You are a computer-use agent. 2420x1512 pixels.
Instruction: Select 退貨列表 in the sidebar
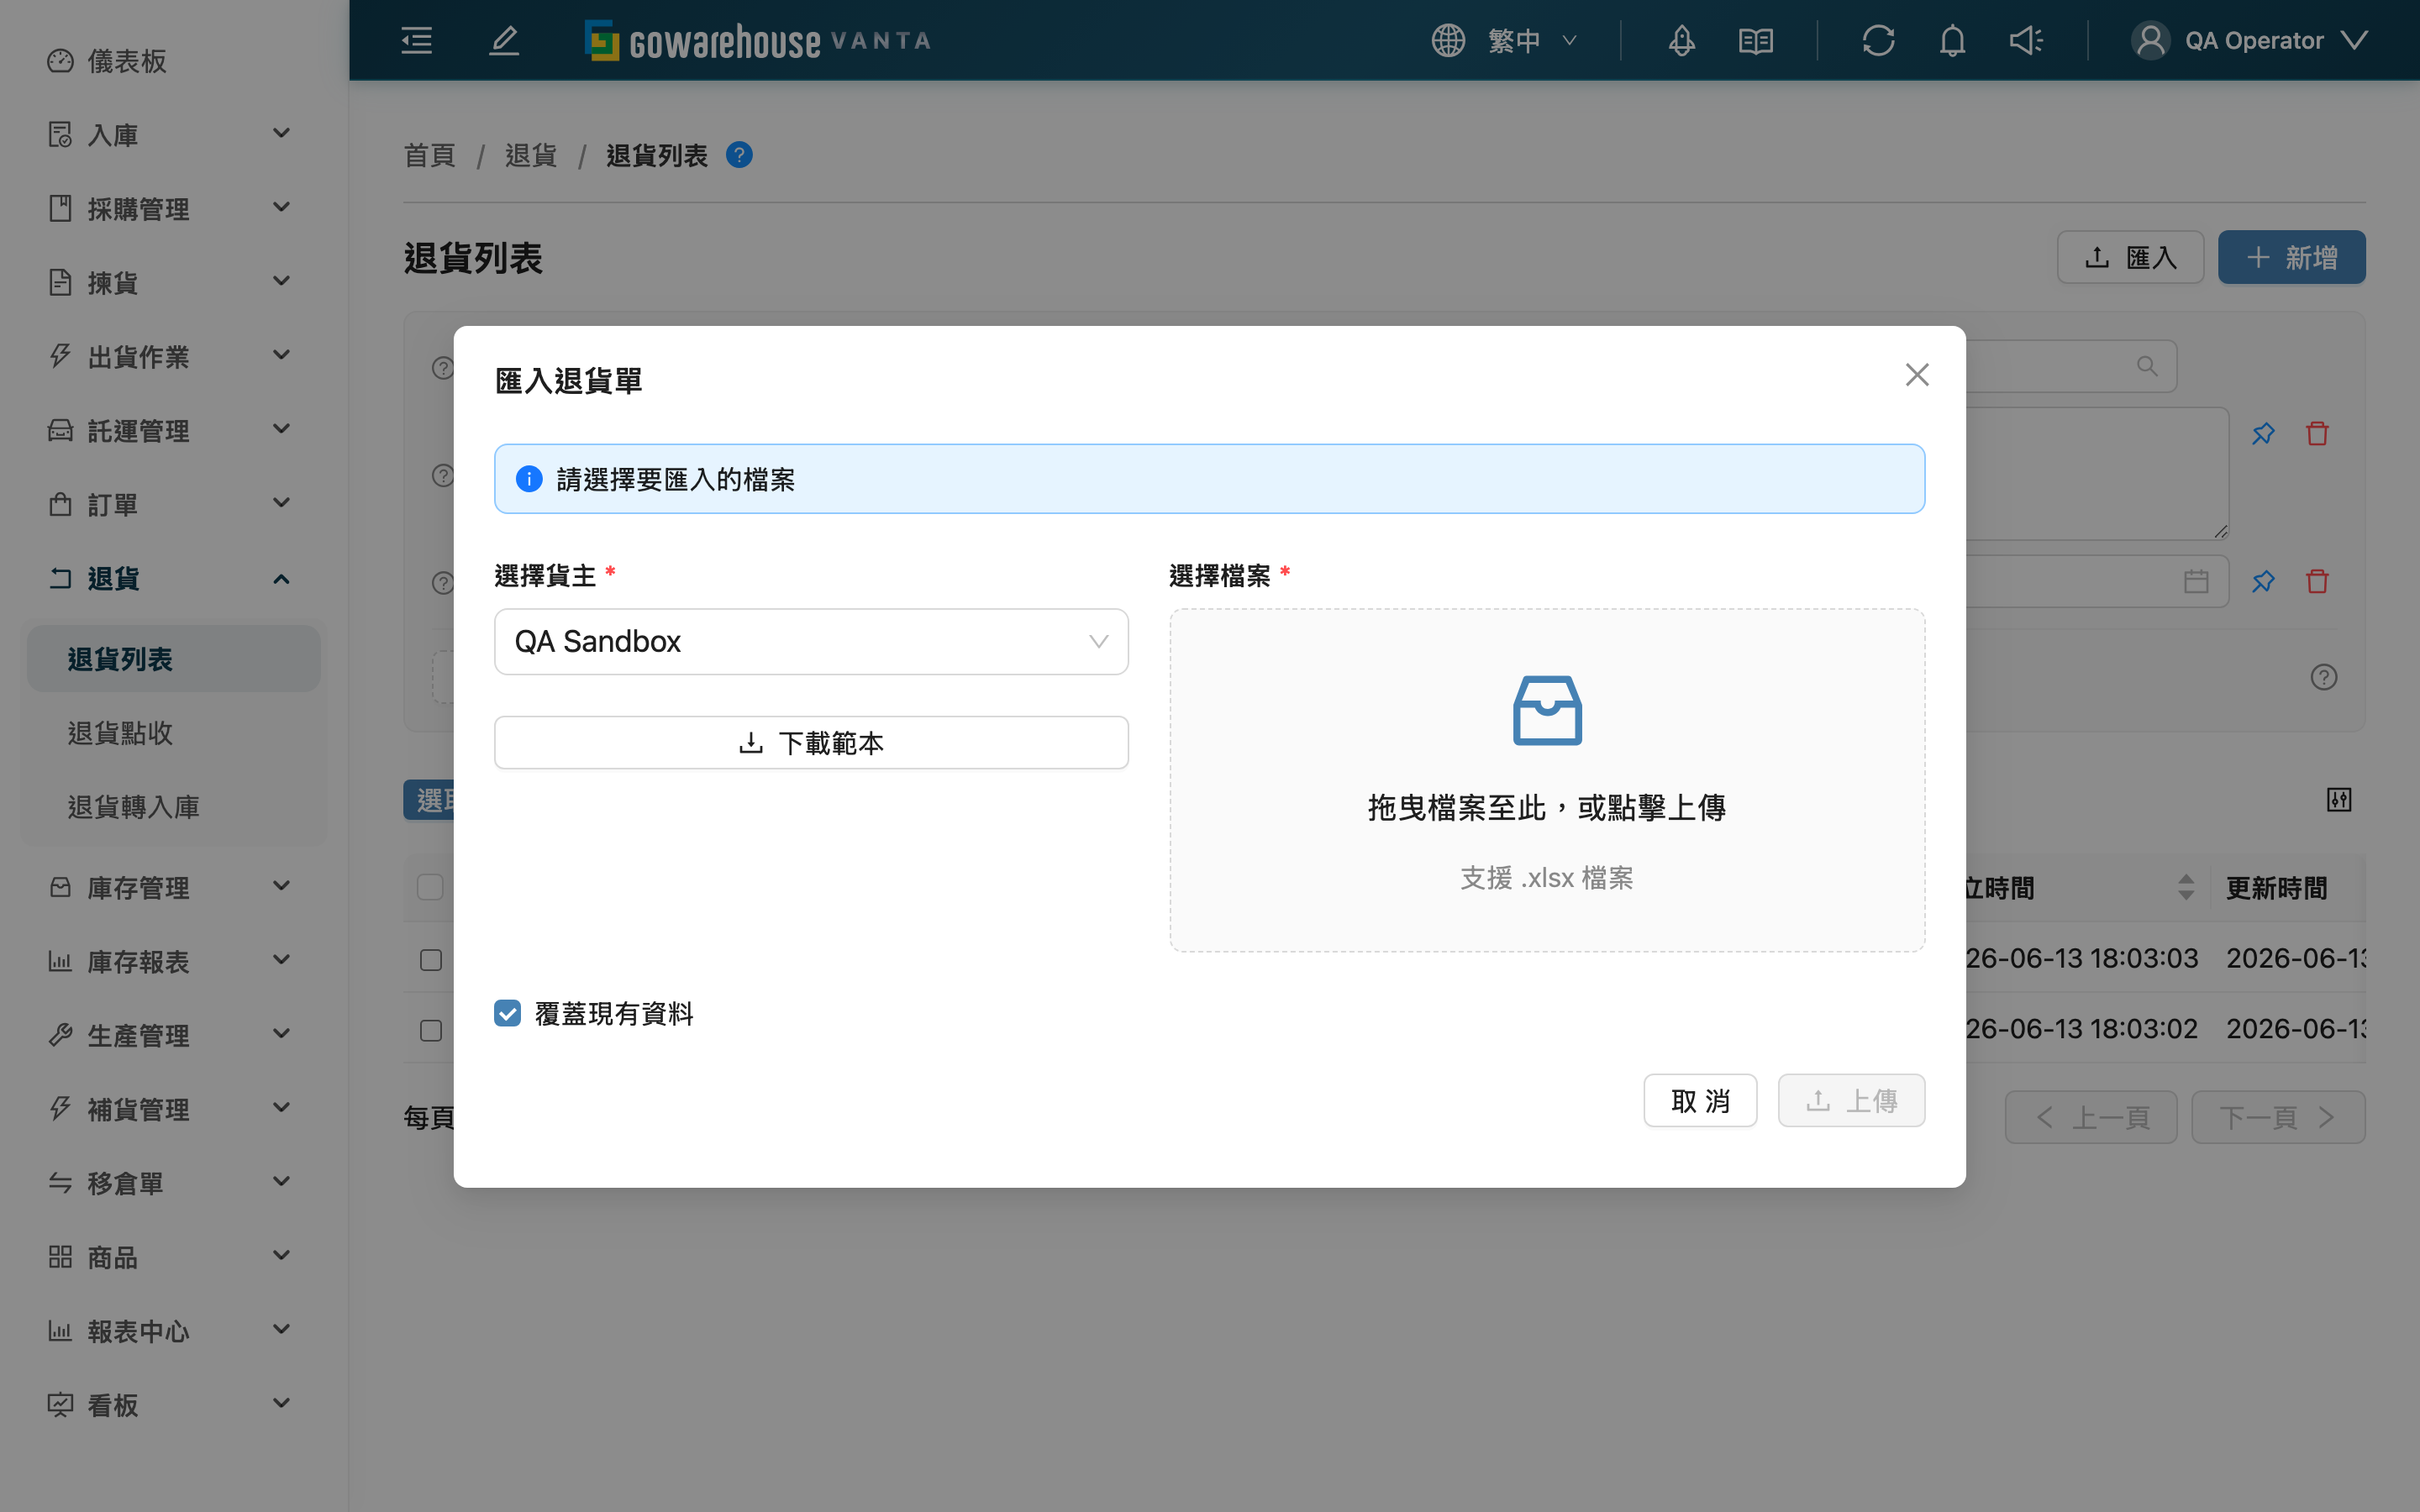pyautogui.click(x=174, y=659)
